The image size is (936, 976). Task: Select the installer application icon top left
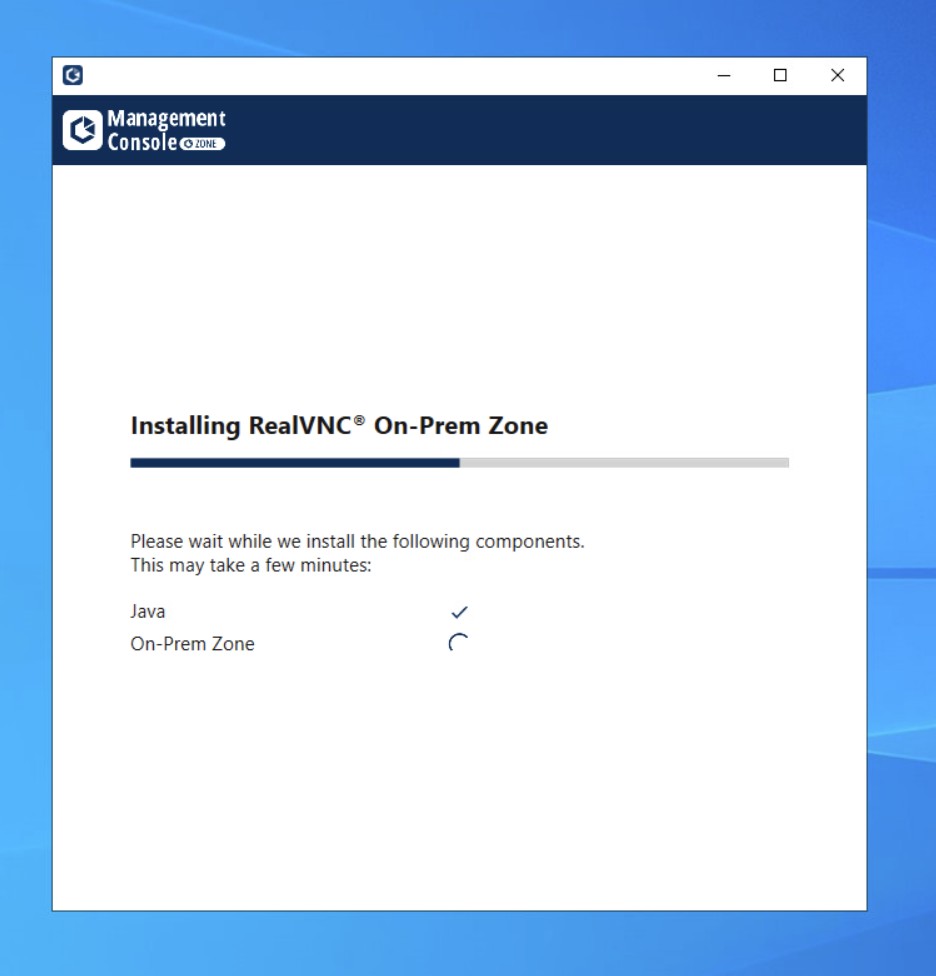pyautogui.click(x=74, y=76)
